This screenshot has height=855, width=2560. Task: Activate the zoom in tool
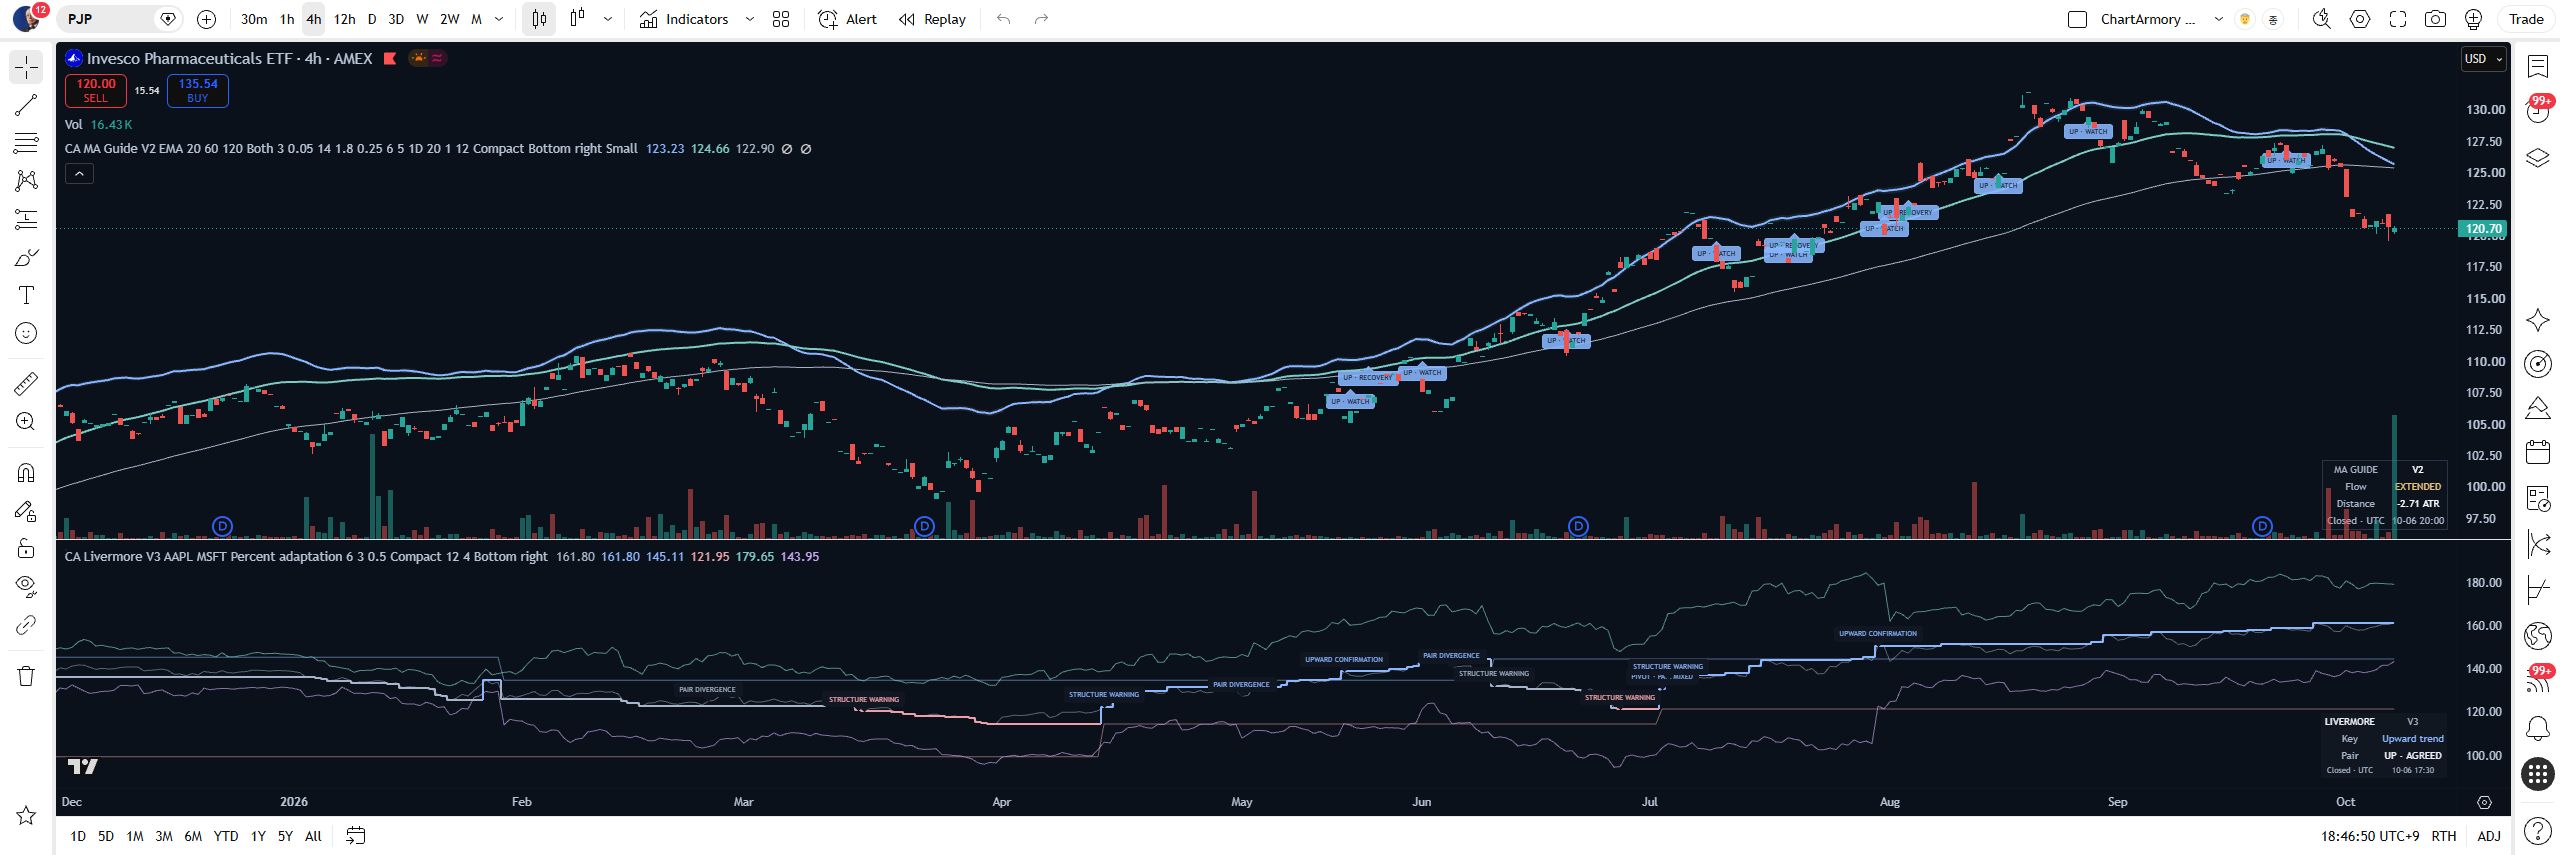click(26, 421)
